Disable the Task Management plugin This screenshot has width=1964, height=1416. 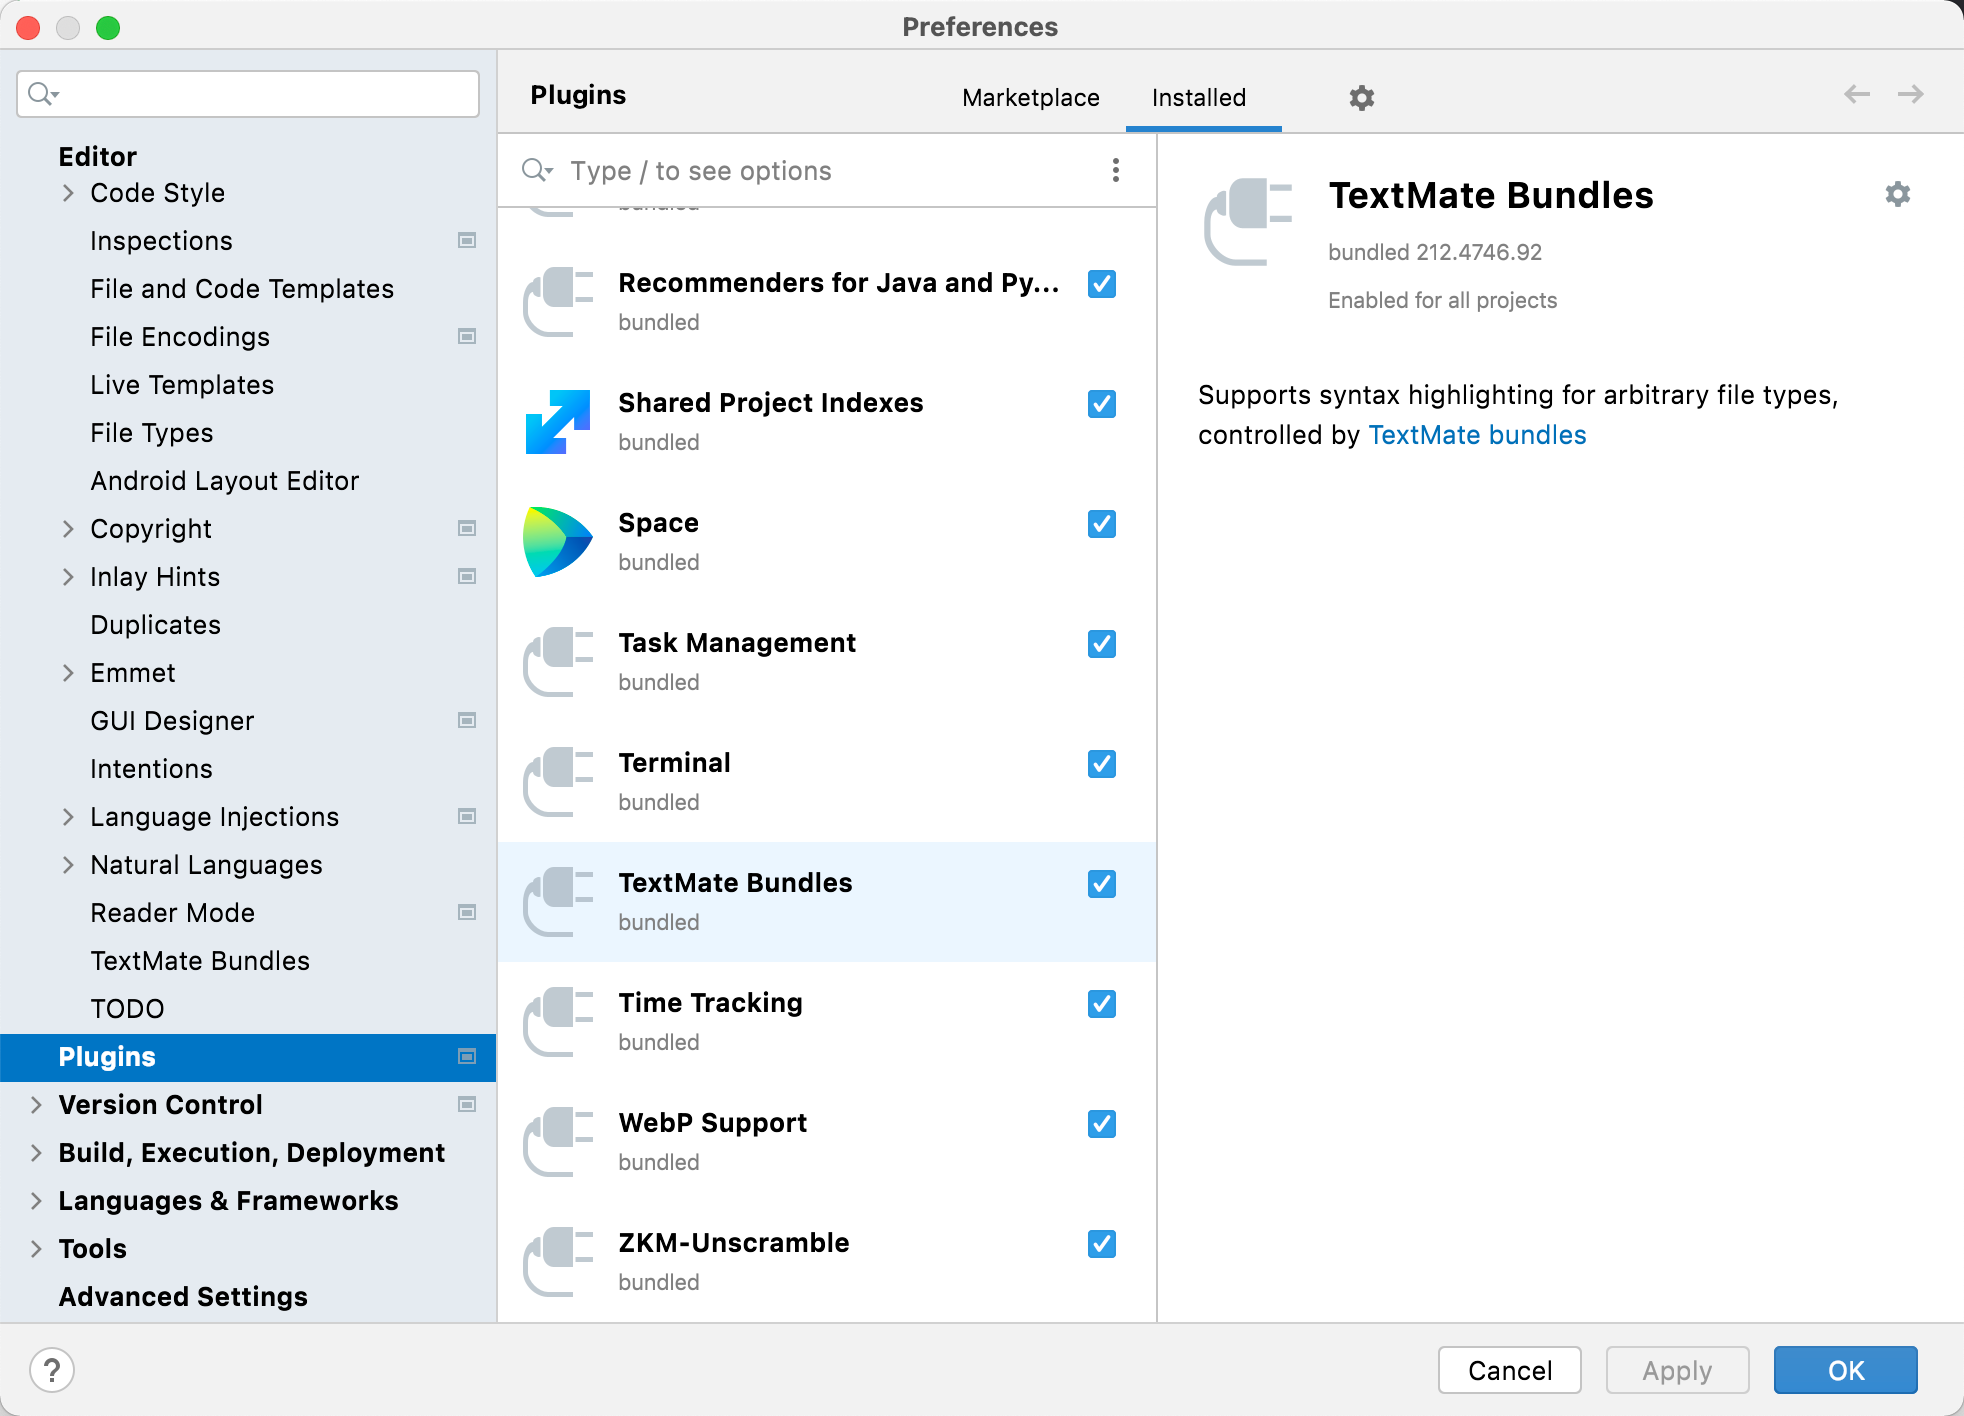pos(1102,644)
